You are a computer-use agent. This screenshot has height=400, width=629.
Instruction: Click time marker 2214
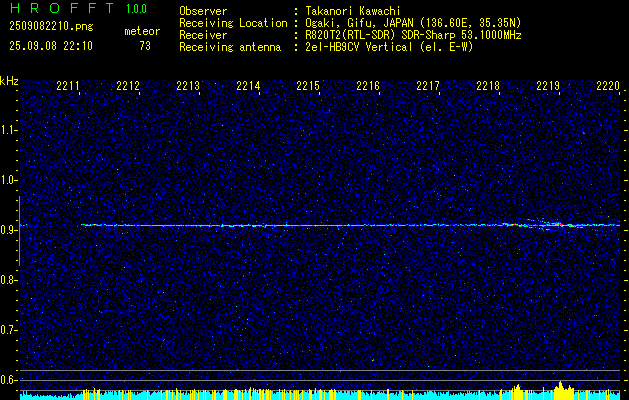click(248, 85)
